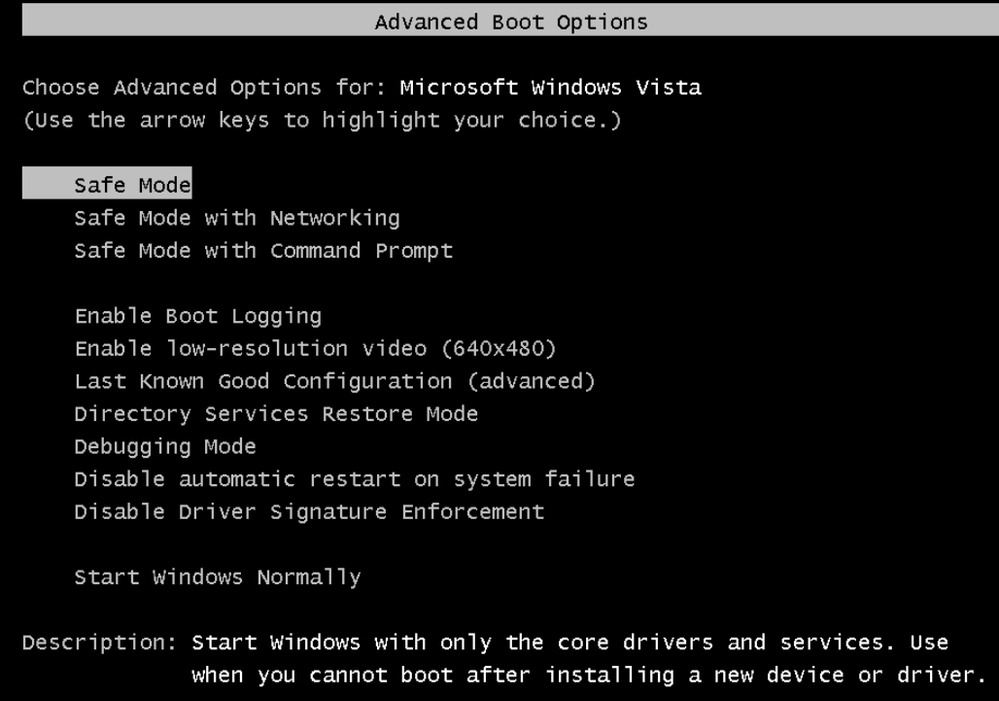Click the arrow keys instruction line

[x=322, y=120]
